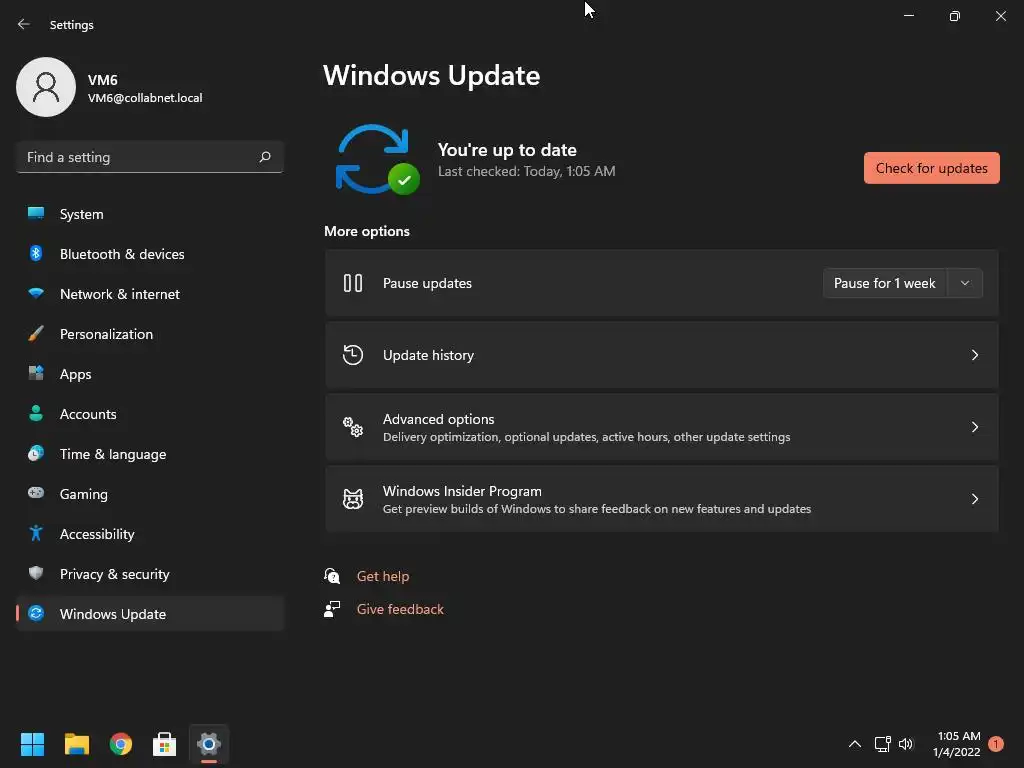Viewport: 1024px width, 768px height.
Task: Click the Update history clock icon
Action: 353,355
